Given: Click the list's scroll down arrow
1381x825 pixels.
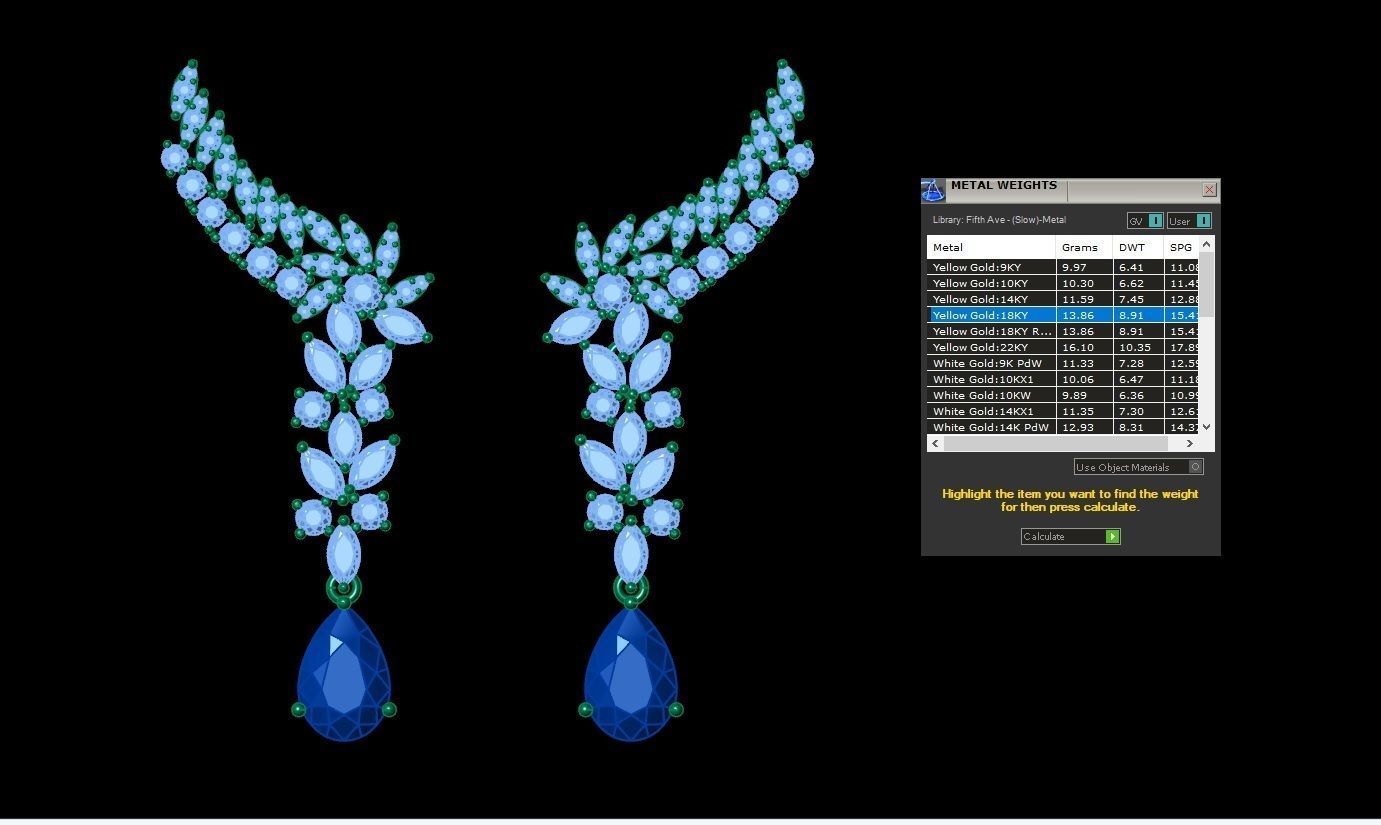Looking at the screenshot, I should 1206,427.
